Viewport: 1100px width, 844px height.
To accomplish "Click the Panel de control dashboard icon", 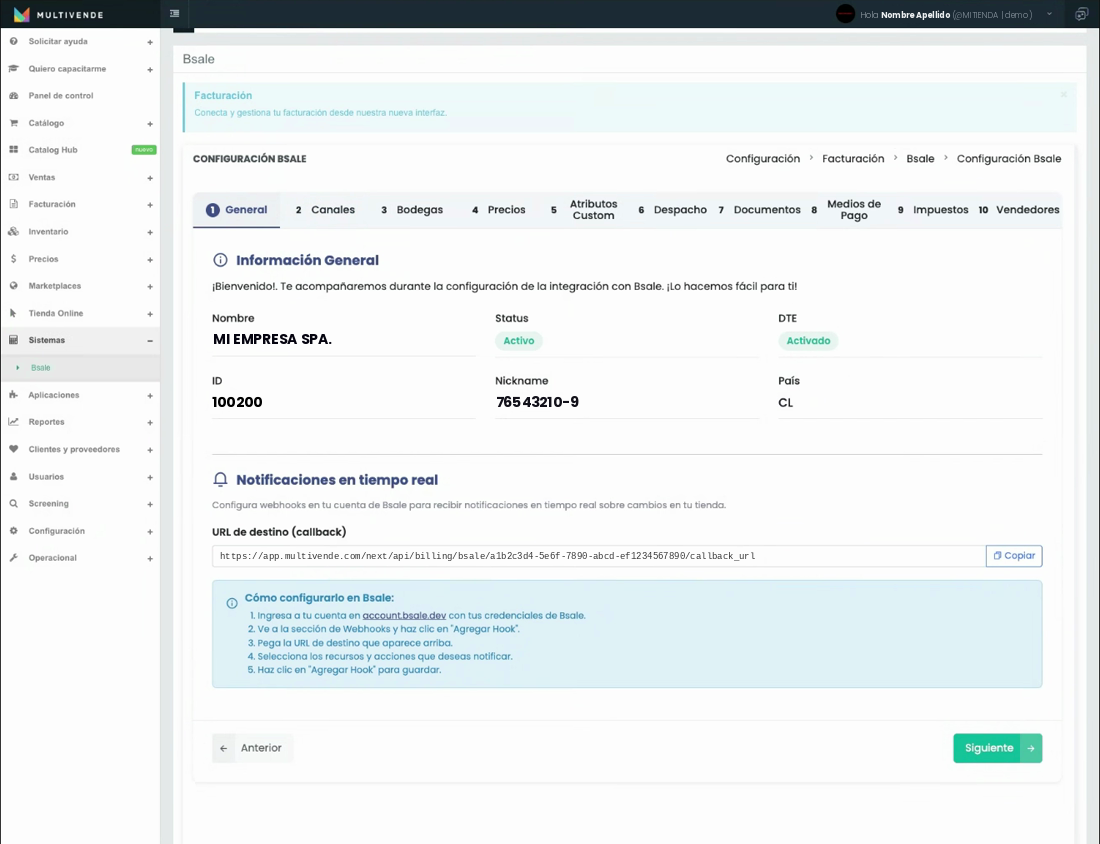I will point(13,95).
